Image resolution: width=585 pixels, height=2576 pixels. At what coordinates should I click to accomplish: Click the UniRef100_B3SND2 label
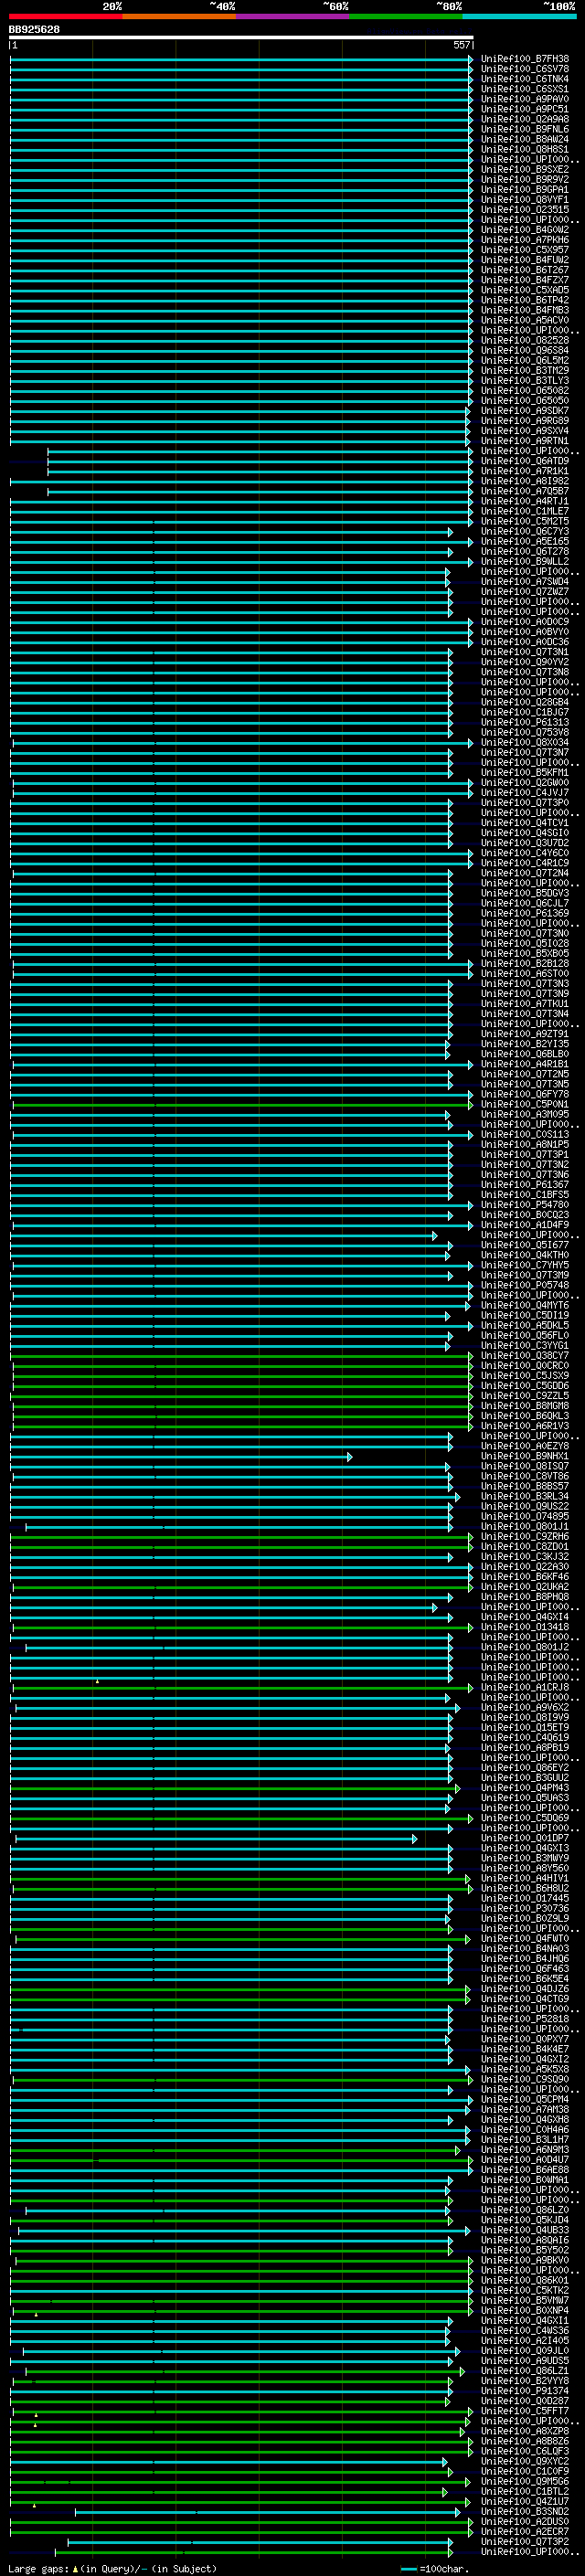[x=525, y=2512]
